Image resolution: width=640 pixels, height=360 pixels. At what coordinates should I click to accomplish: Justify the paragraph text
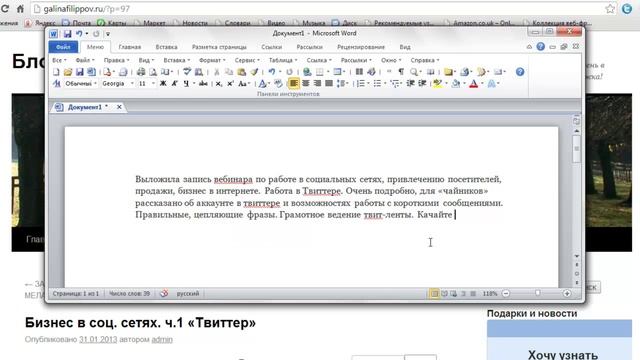click(329, 84)
